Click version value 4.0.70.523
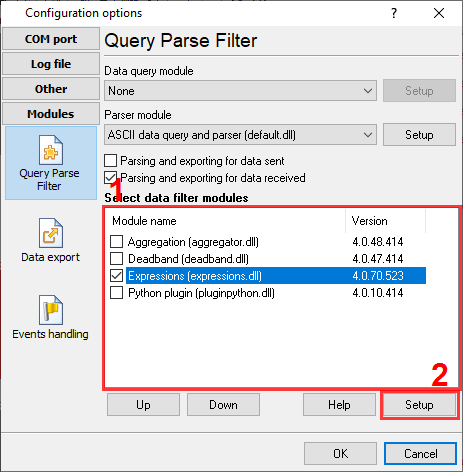This screenshot has width=463, height=472. tap(378, 276)
